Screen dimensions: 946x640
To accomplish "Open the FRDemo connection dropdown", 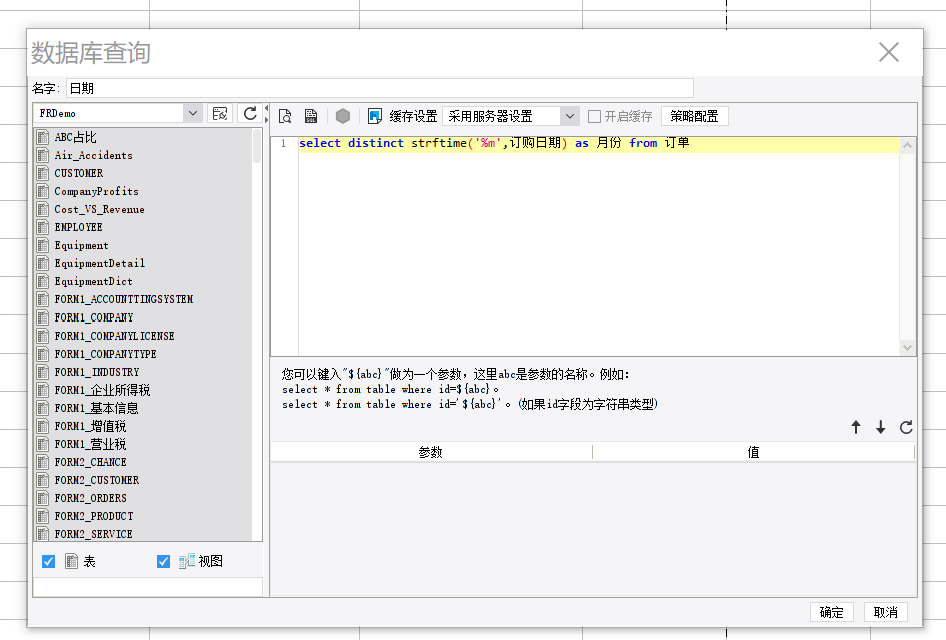I will pos(192,113).
